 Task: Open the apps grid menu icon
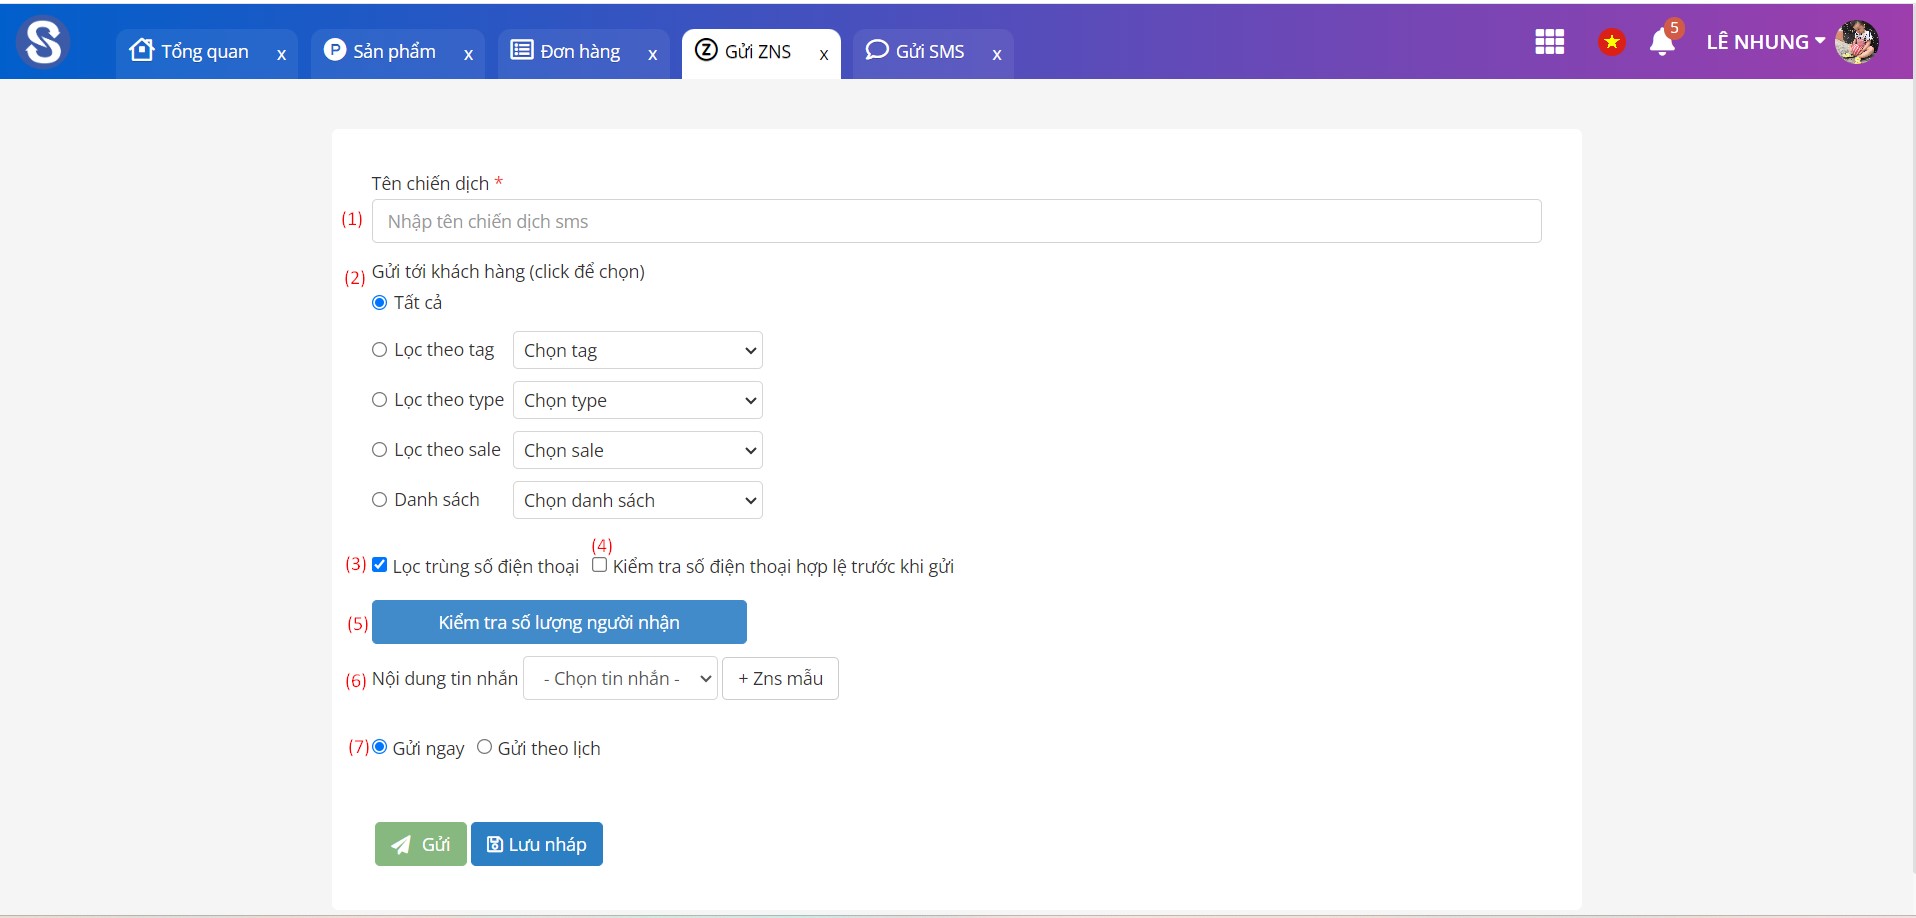point(1549,42)
